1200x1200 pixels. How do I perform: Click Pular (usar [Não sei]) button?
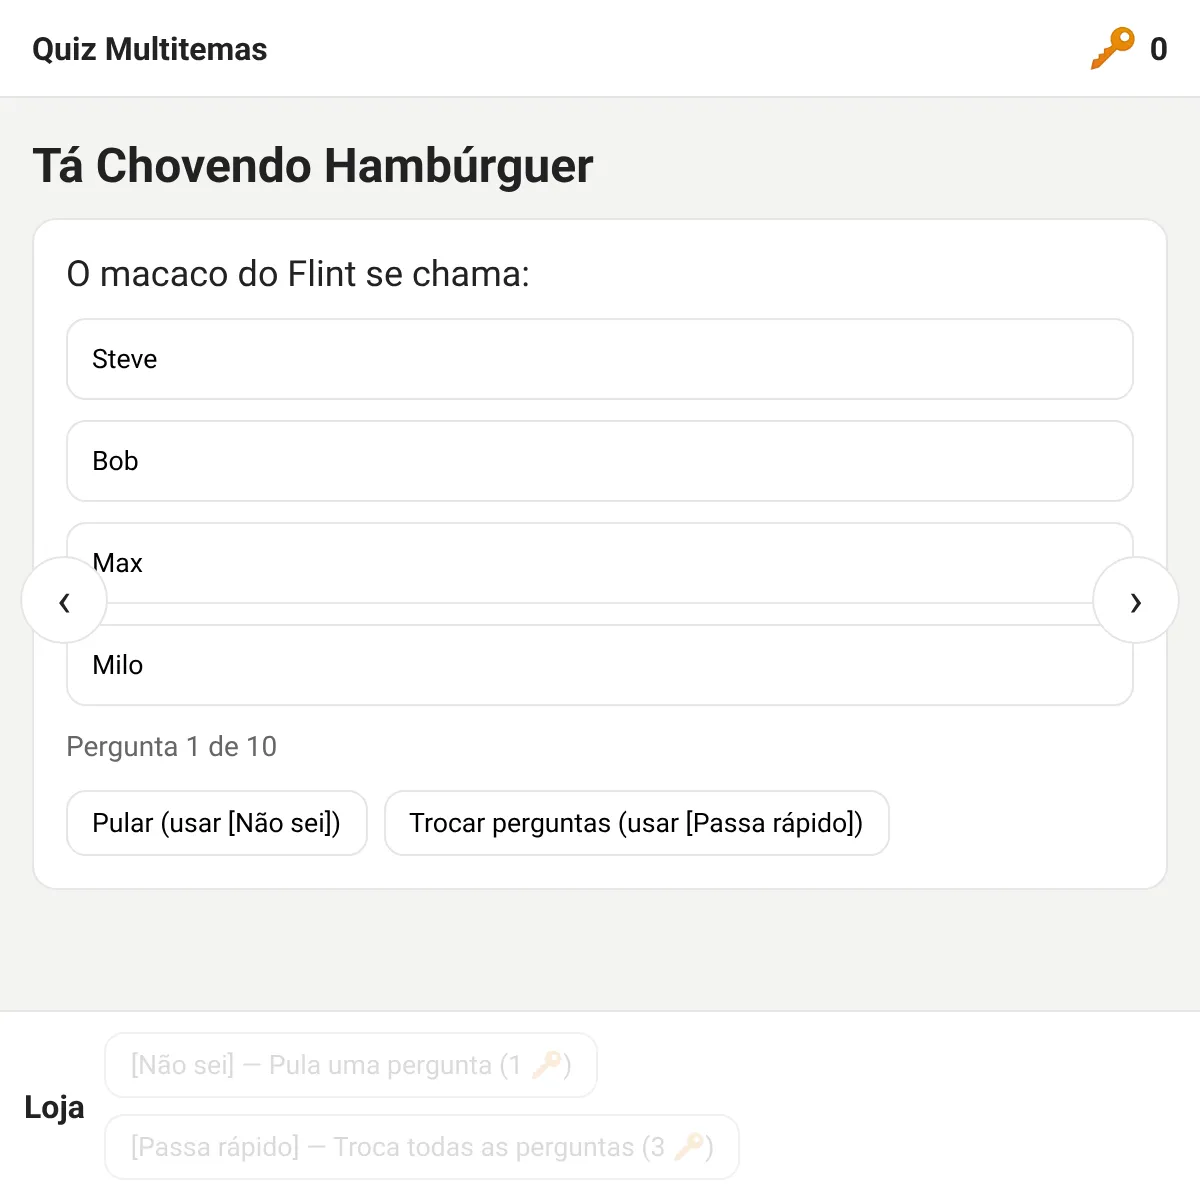click(217, 823)
